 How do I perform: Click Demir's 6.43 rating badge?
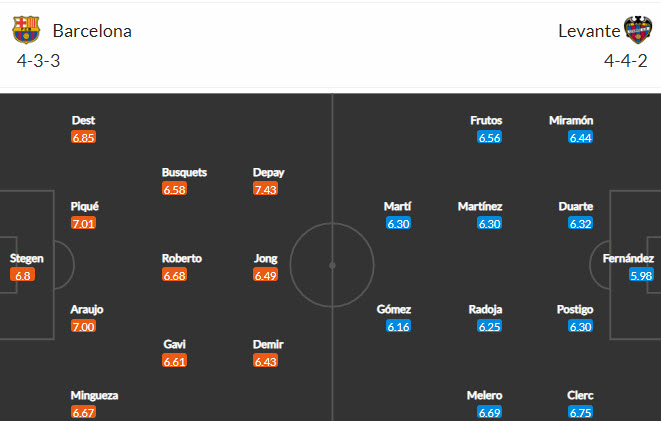coord(267,361)
